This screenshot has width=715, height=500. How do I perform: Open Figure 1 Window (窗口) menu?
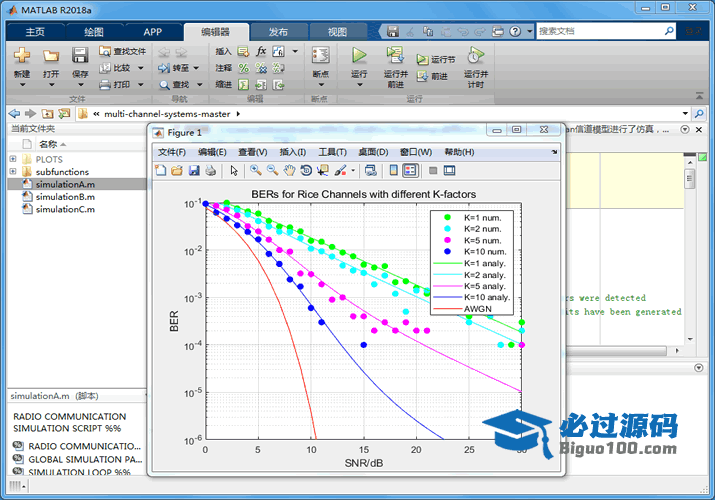click(415, 152)
